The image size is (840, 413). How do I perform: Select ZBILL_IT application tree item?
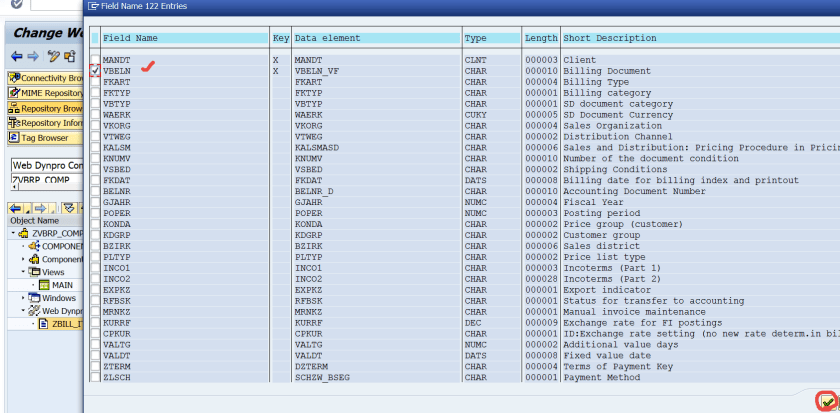pos(68,324)
